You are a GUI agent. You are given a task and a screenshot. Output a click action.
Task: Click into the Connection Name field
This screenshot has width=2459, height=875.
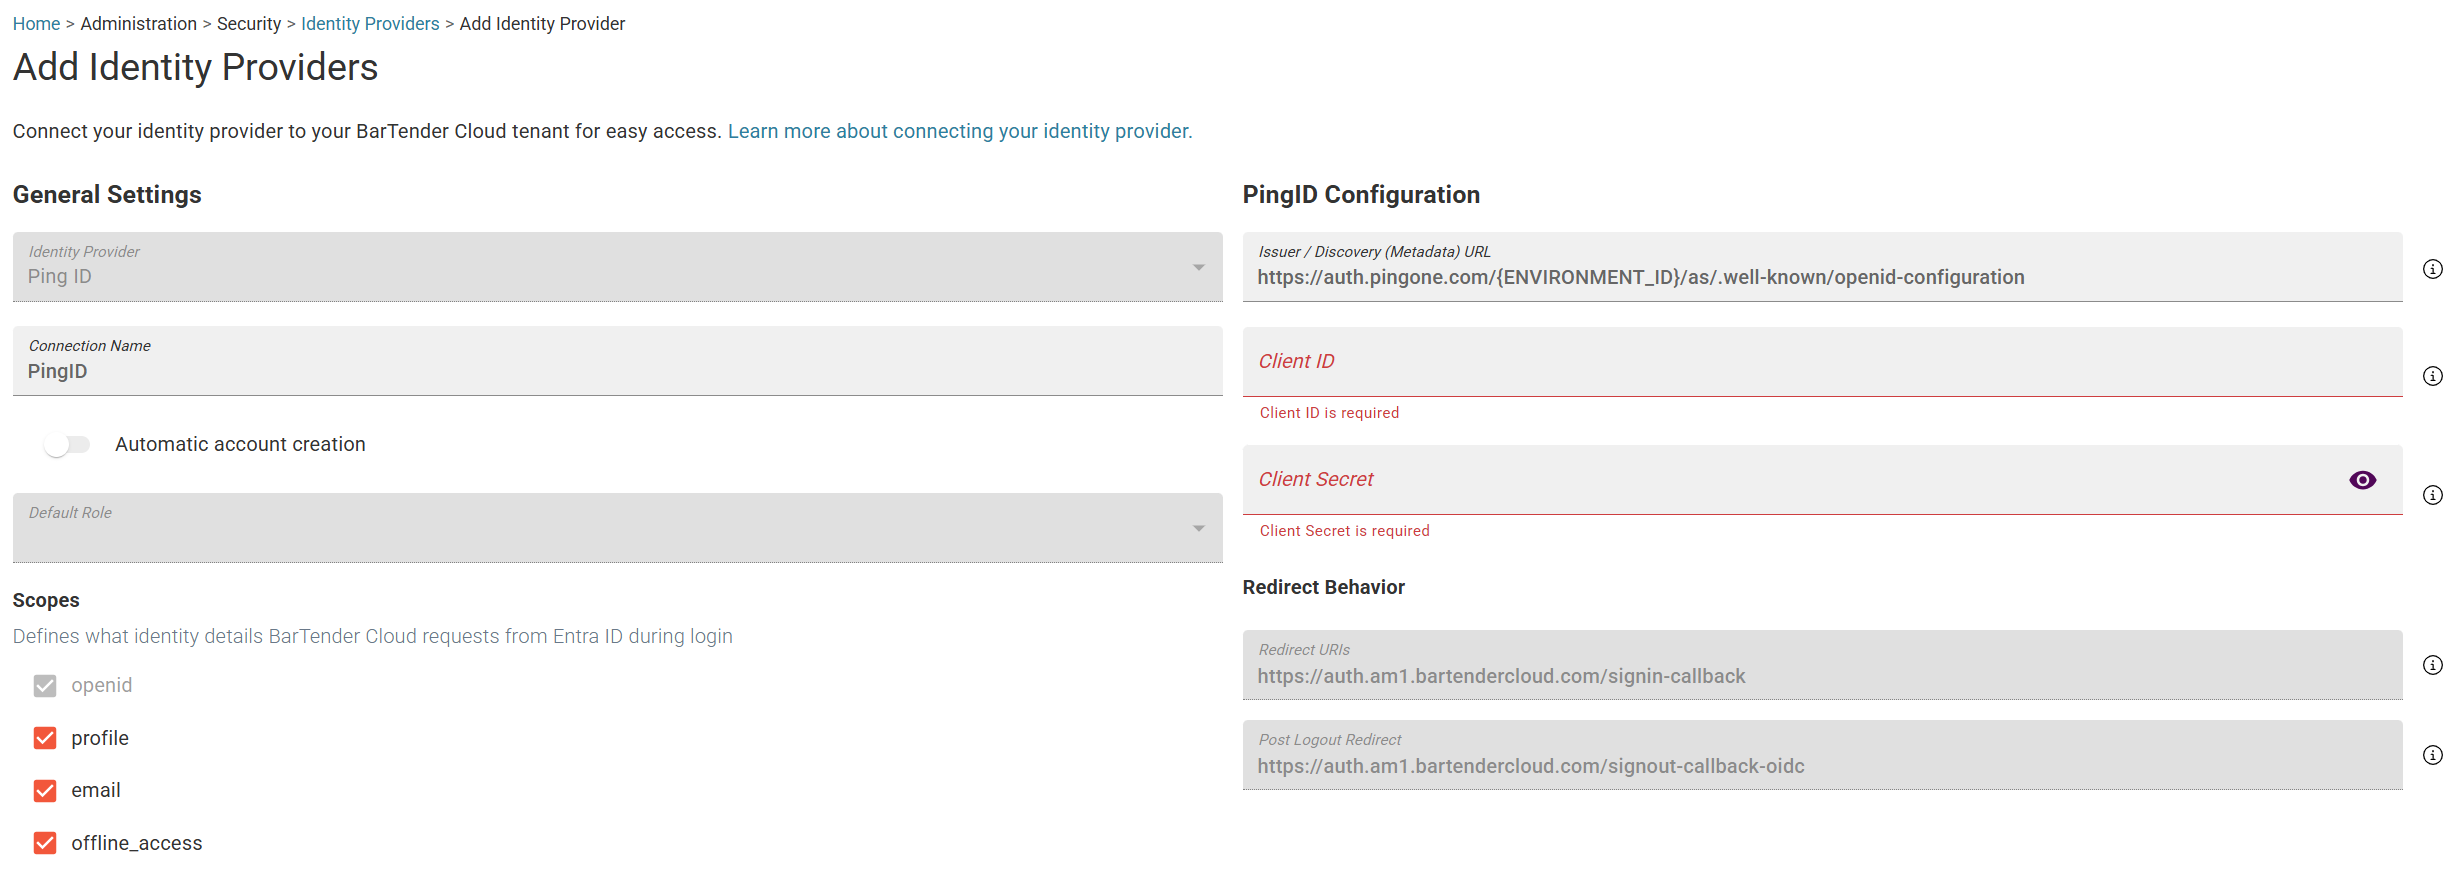pos(617,361)
